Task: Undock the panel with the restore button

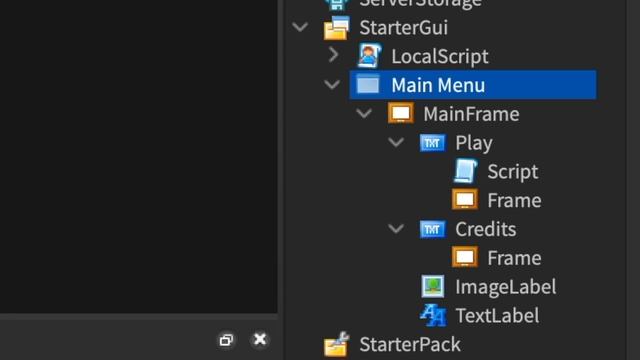Action: (226, 340)
